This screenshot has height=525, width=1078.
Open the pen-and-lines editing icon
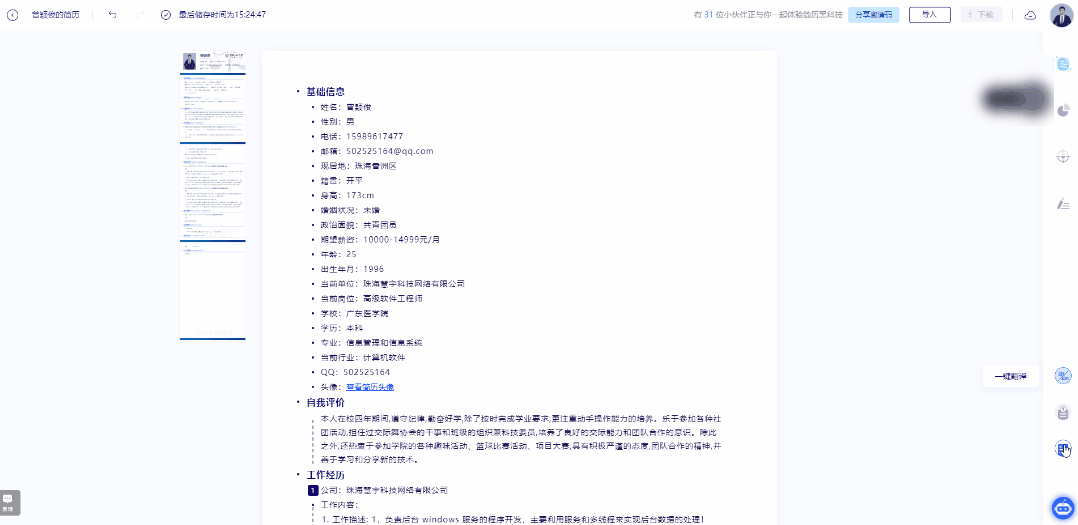(1063, 203)
